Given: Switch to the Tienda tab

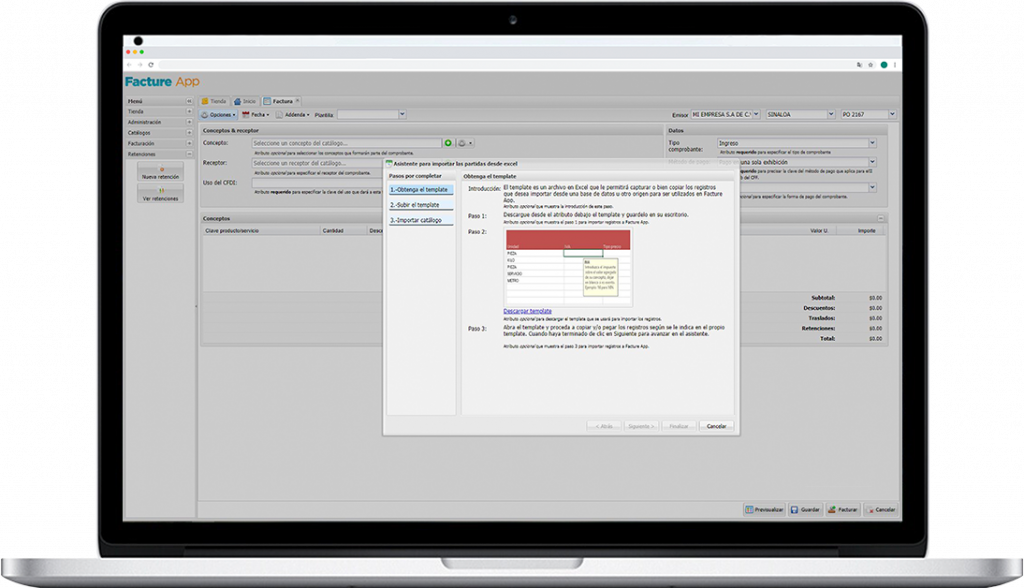Looking at the screenshot, I should pos(214,102).
